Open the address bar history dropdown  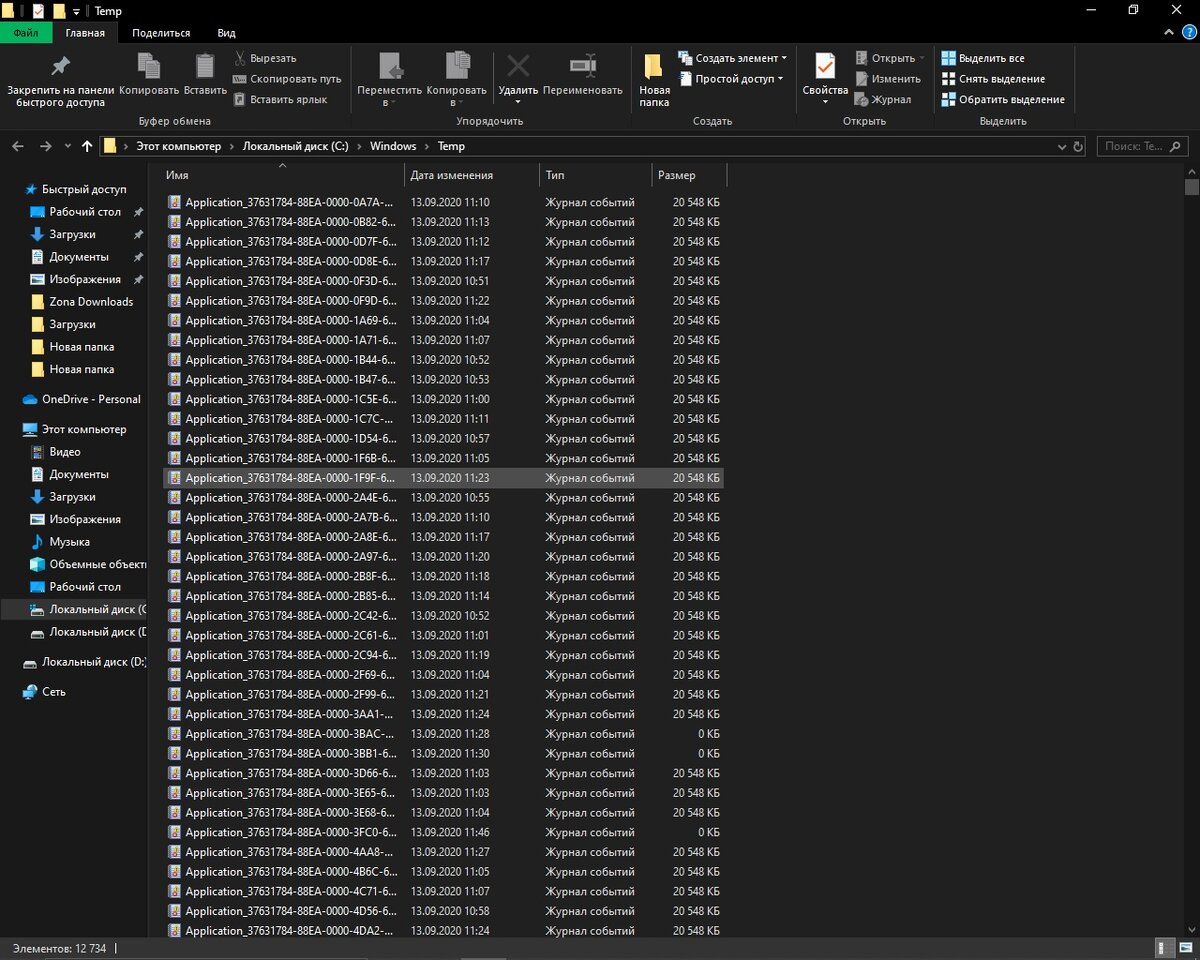(1063, 146)
